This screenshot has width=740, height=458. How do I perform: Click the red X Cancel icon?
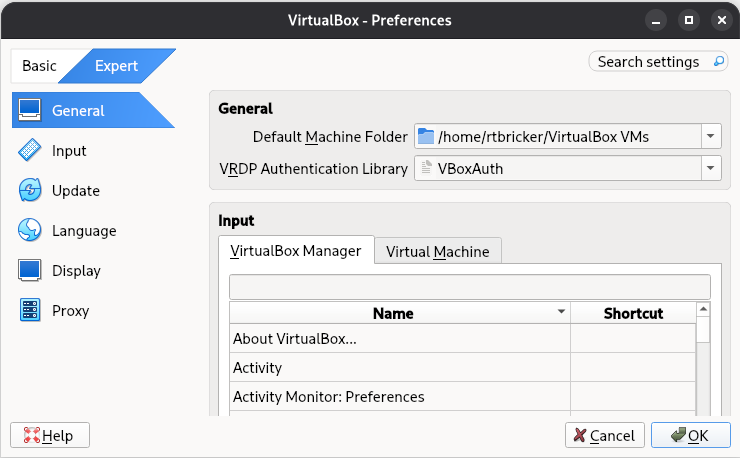click(580, 435)
